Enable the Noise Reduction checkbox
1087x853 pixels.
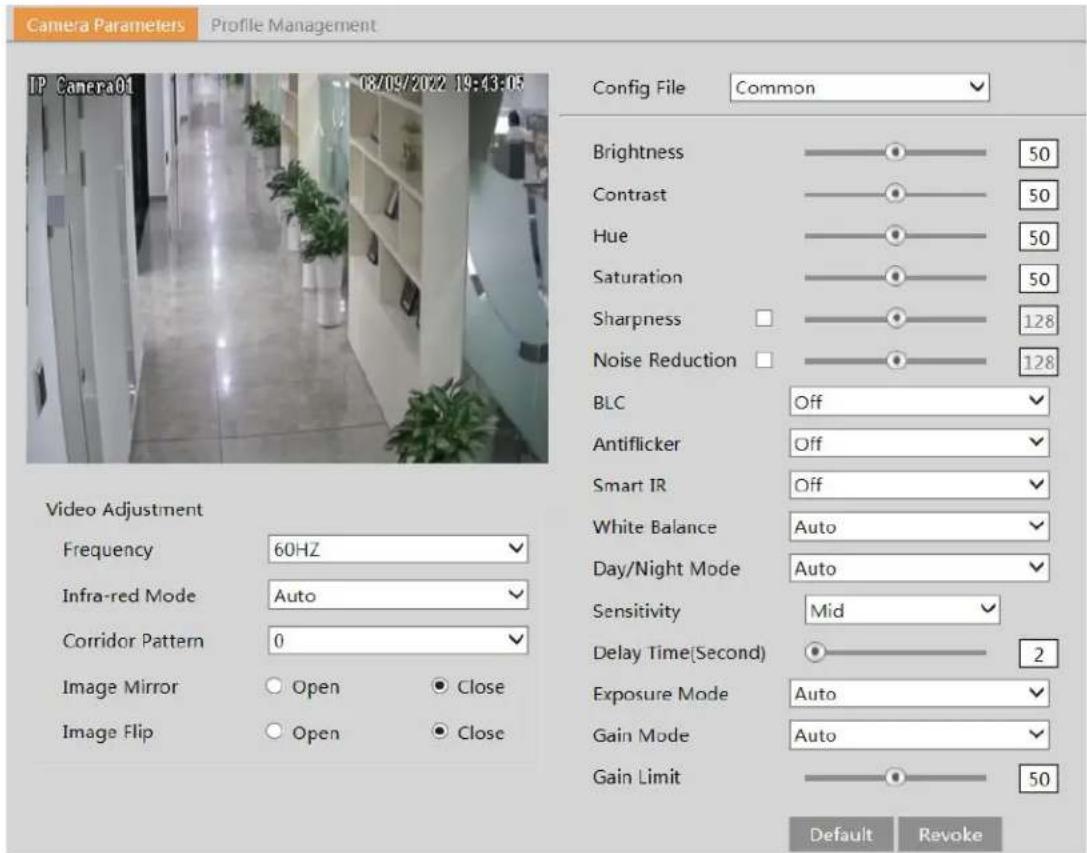coord(764,360)
